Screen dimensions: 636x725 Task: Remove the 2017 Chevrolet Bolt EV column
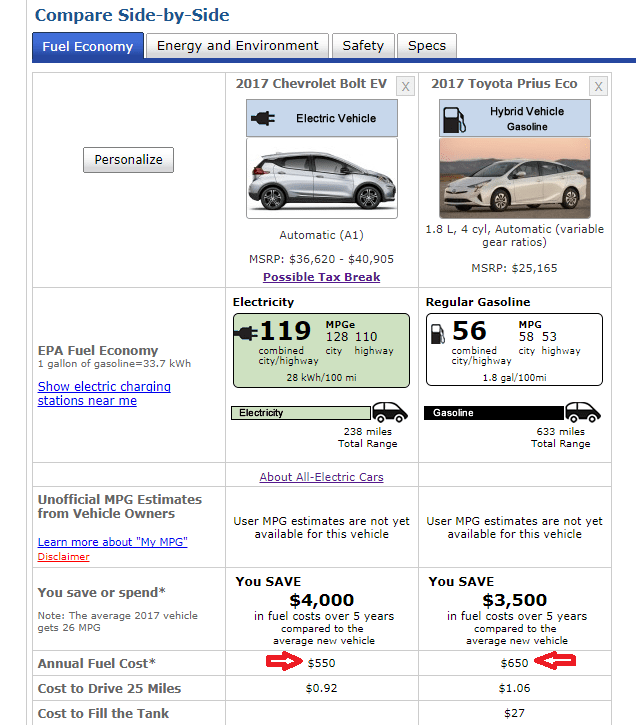[405, 86]
